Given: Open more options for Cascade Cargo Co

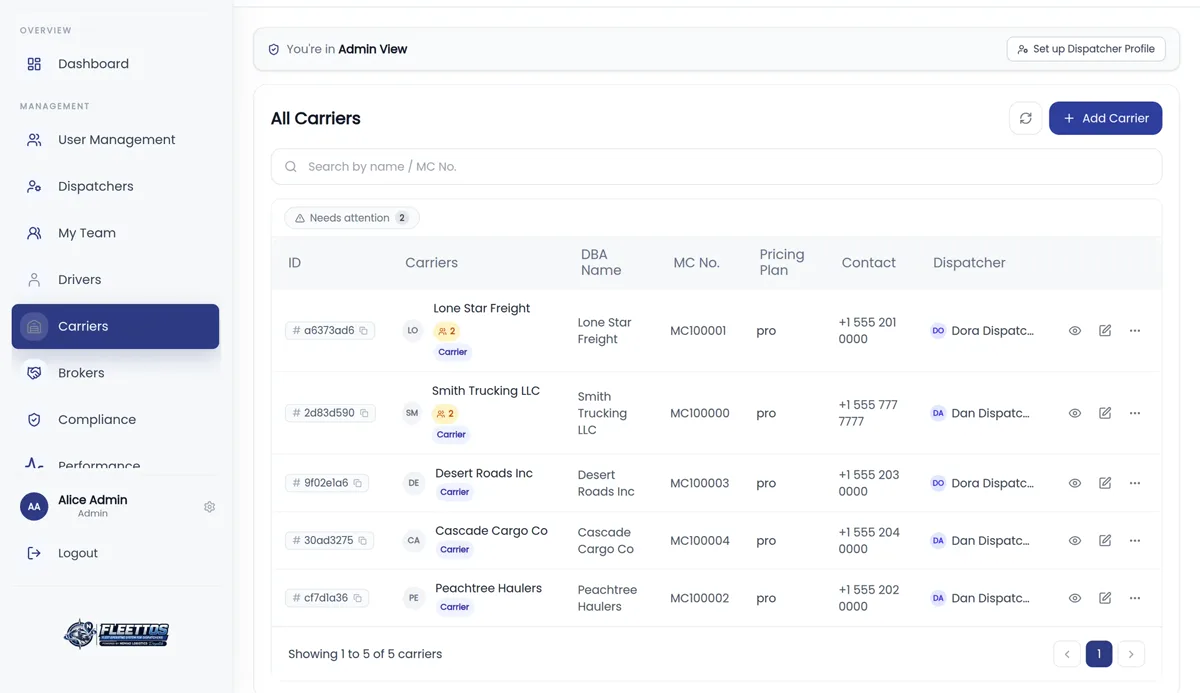Looking at the screenshot, I should (x=1135, y=541).
